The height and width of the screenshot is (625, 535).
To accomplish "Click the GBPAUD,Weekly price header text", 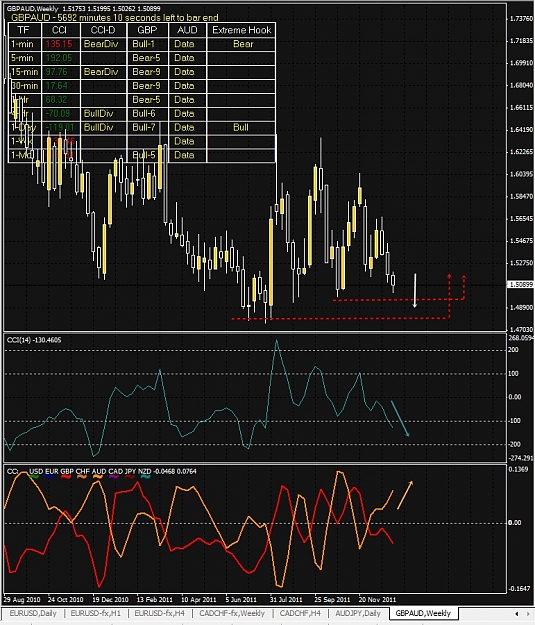I will pyautogui.click(x=83, y=8).
